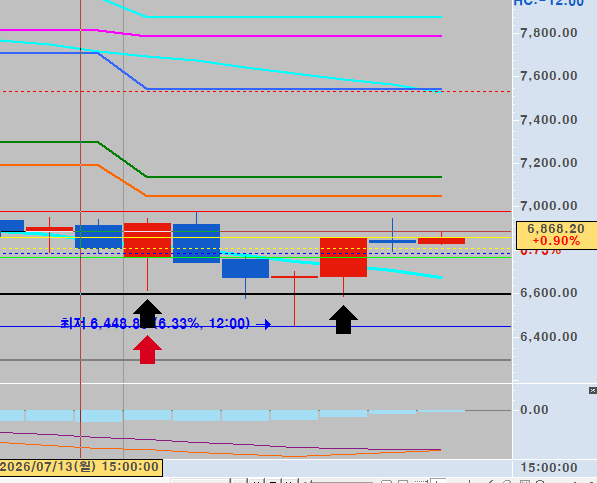Click the vertical red crosshair line
The image size is (597, 483).
[x=80, y=228]
